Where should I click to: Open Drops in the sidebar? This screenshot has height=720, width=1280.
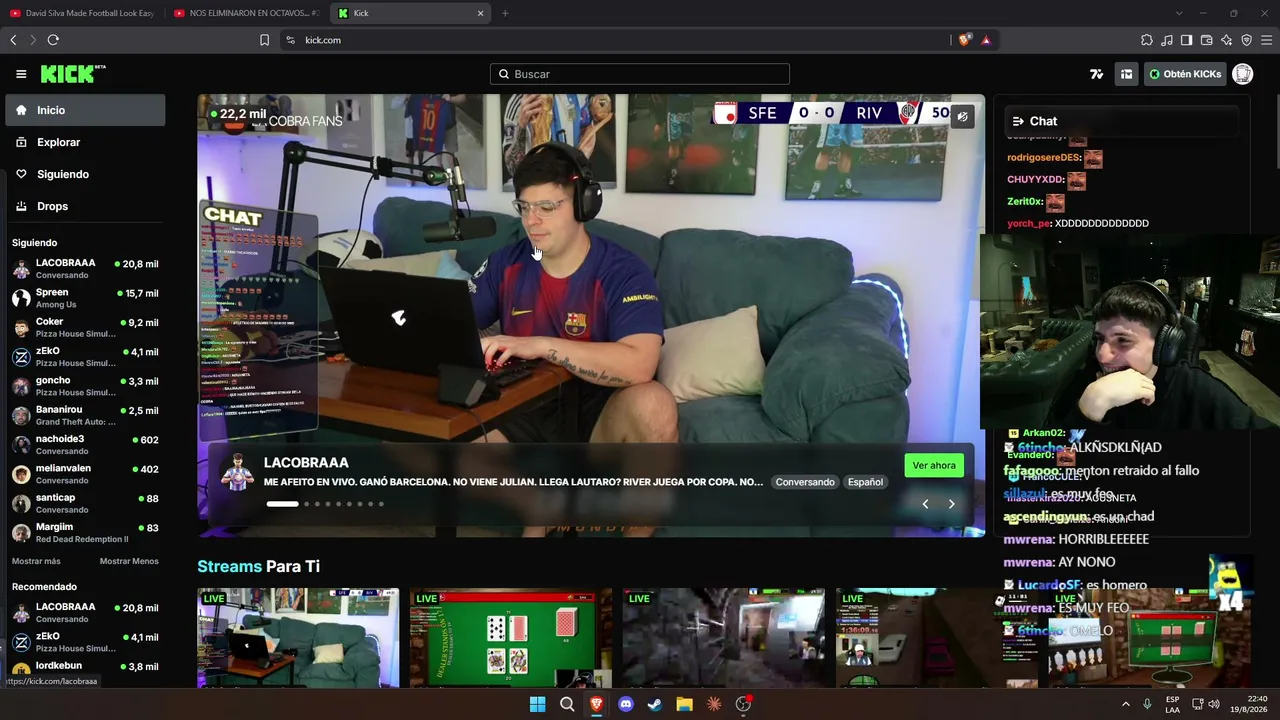[x=85, y=206]
